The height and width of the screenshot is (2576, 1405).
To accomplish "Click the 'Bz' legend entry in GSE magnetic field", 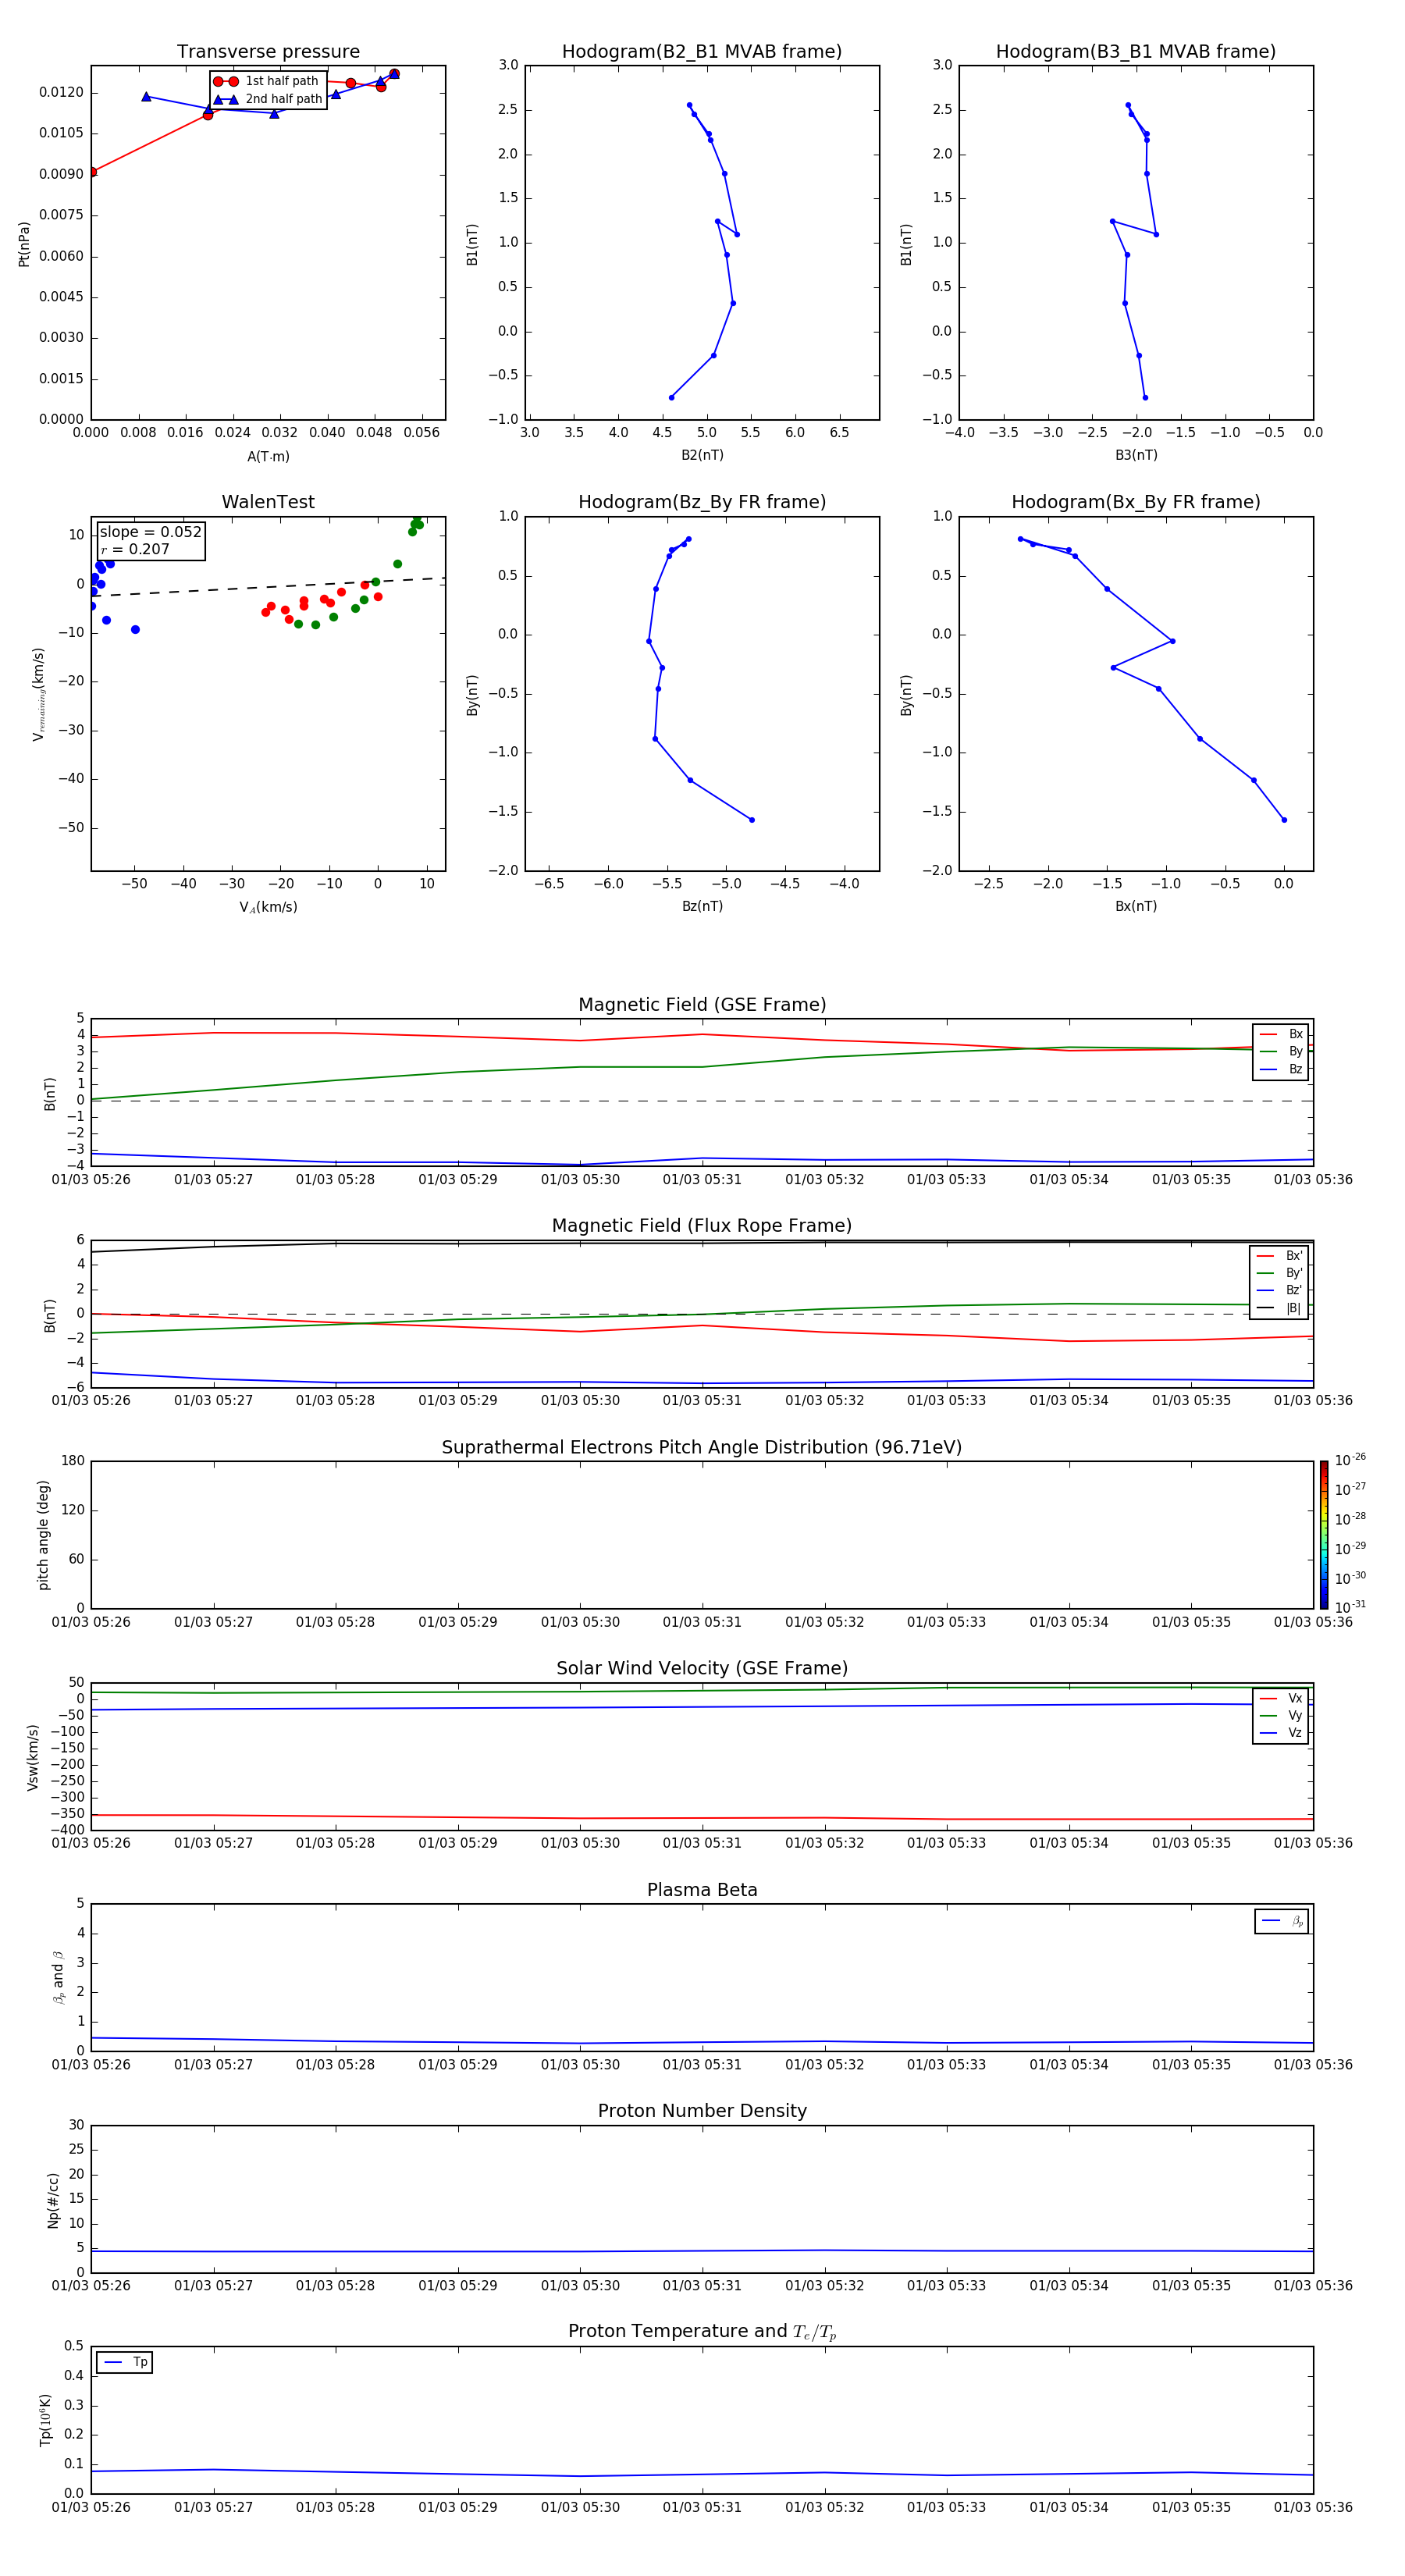I will 1281,1069.
